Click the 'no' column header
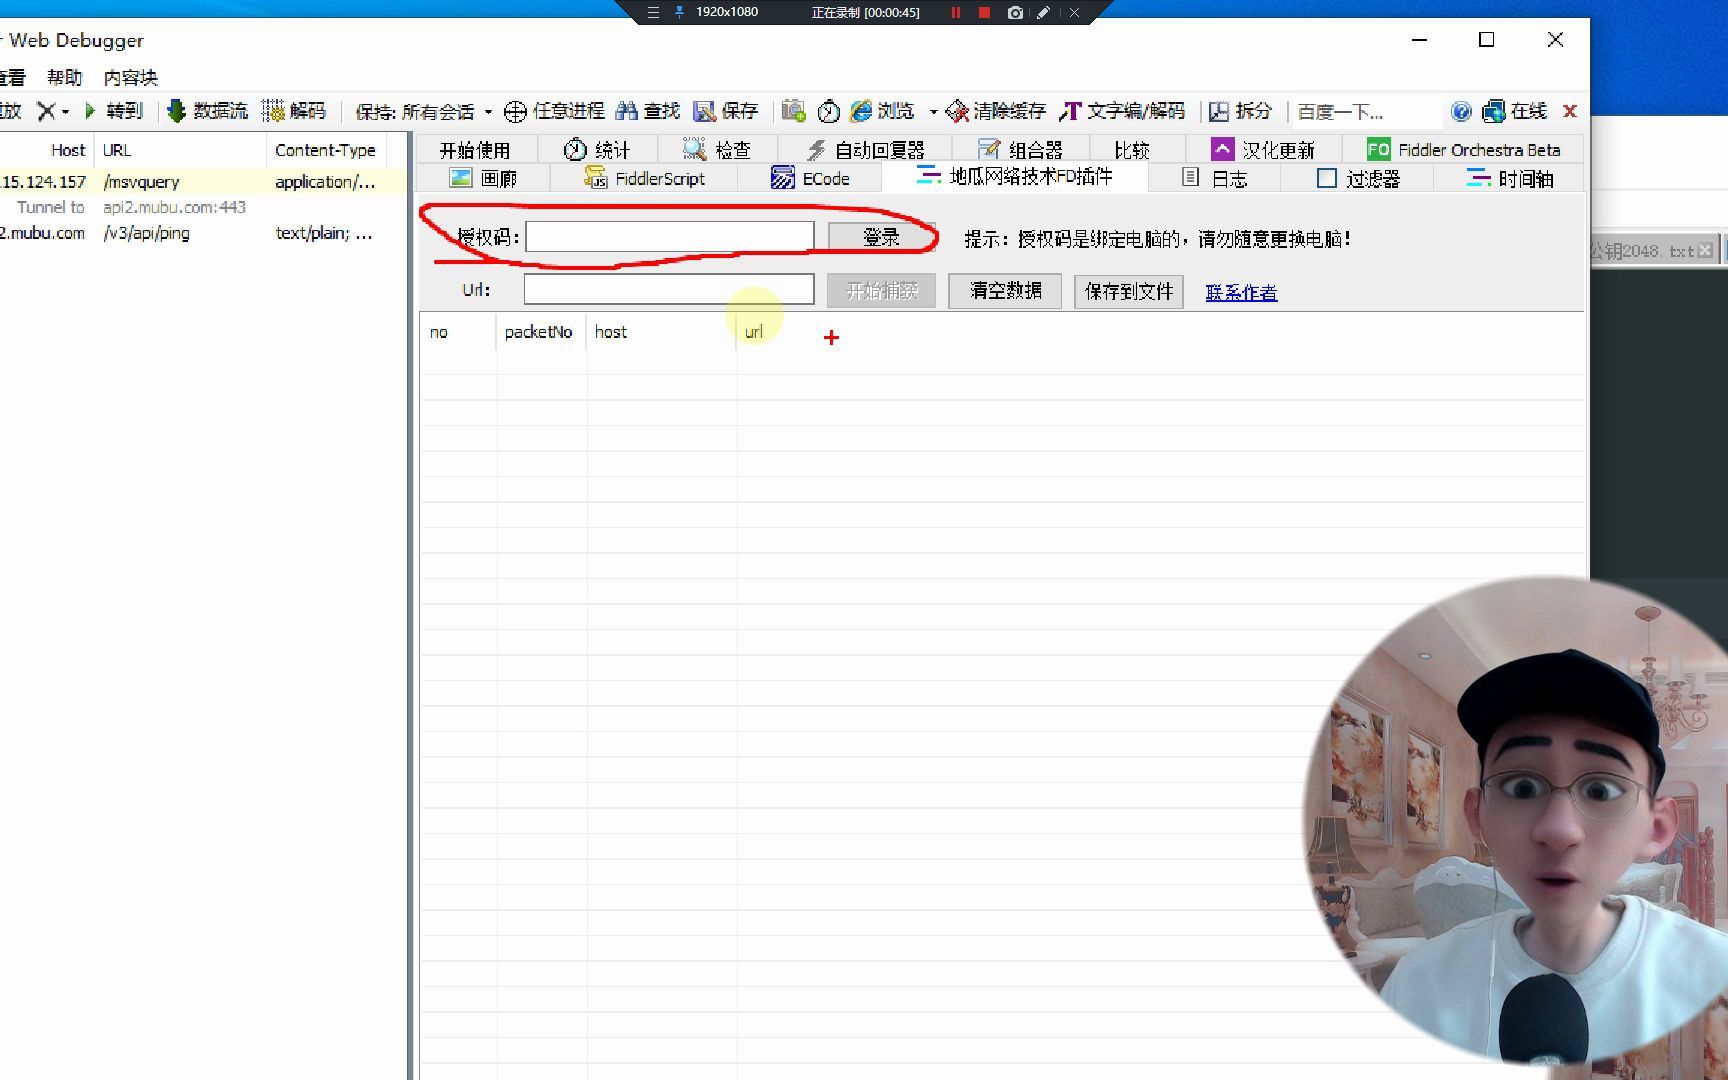 458,332
